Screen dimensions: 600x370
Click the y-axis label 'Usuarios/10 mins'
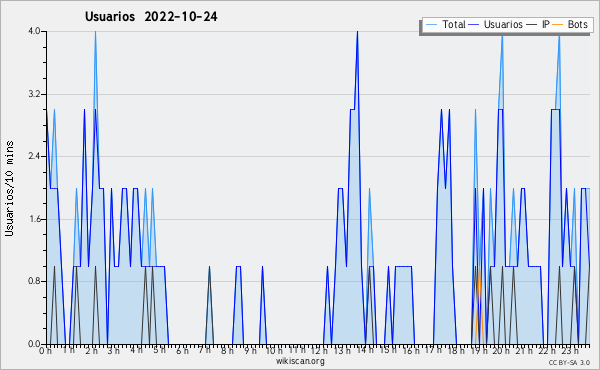click(9, 188)
